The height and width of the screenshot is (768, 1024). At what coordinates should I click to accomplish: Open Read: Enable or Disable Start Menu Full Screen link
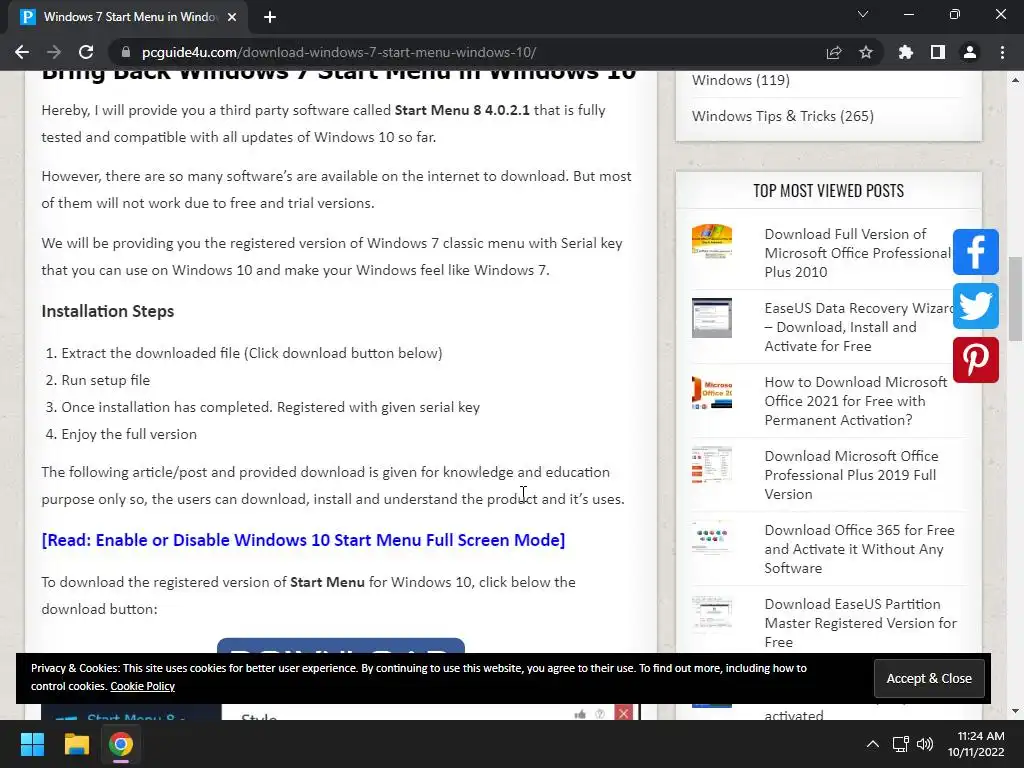pos(303,540)
